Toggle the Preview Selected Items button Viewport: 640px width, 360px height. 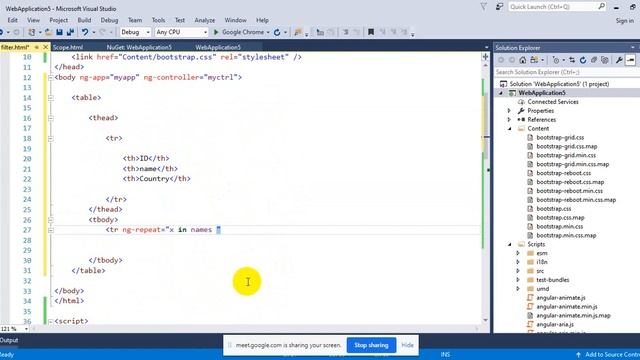630,60
